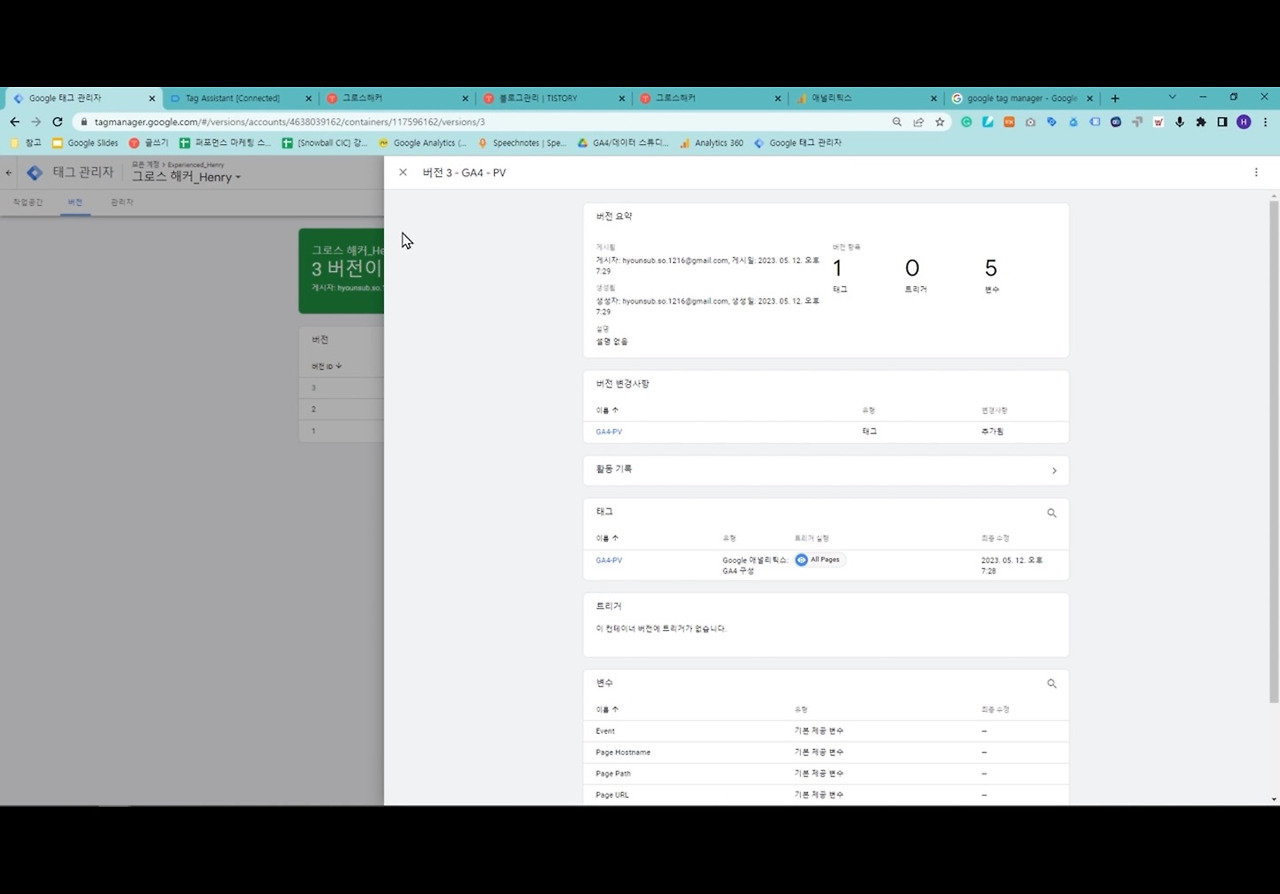Go back with the Tag Manager arrow
Image resolution: width=1280 pixels, height=894 pixels.
tap(9, 173)
